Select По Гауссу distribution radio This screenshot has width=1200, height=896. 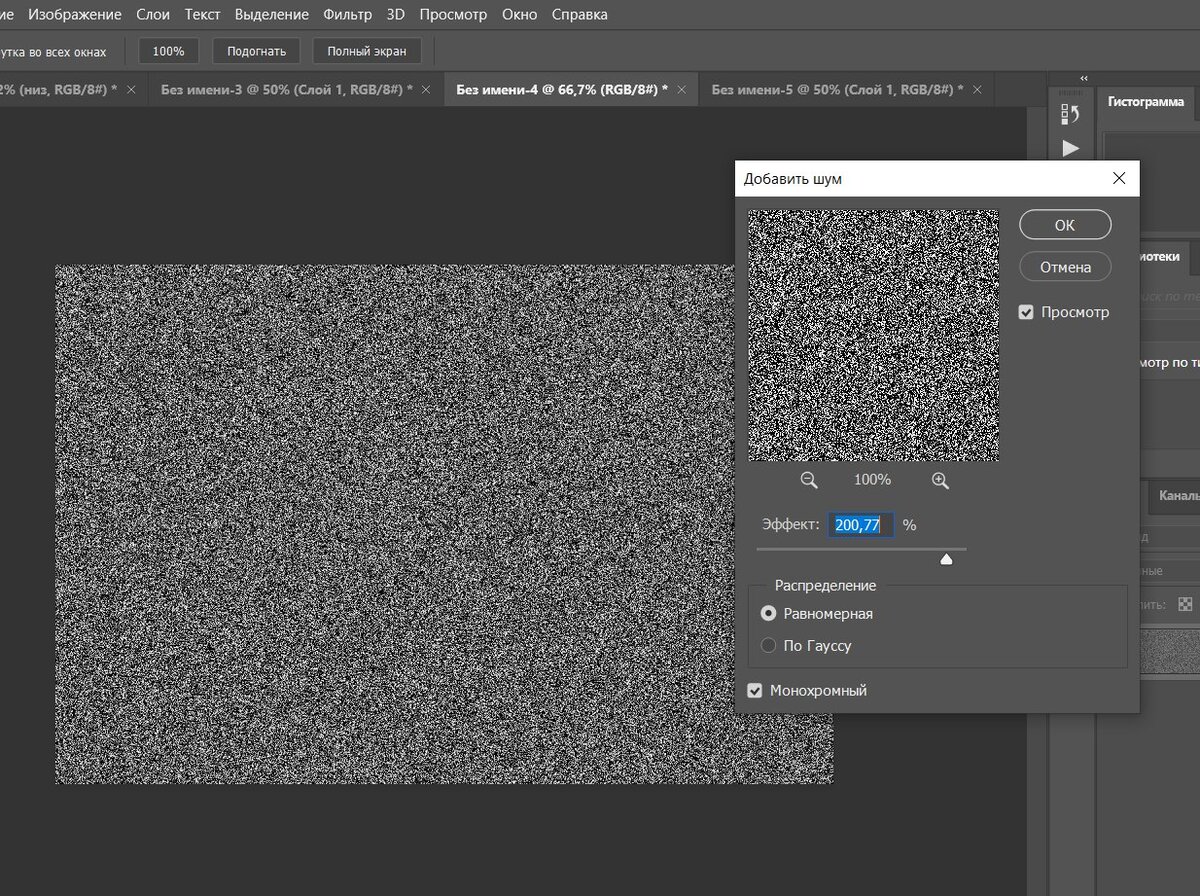click(x=768, y=645)
